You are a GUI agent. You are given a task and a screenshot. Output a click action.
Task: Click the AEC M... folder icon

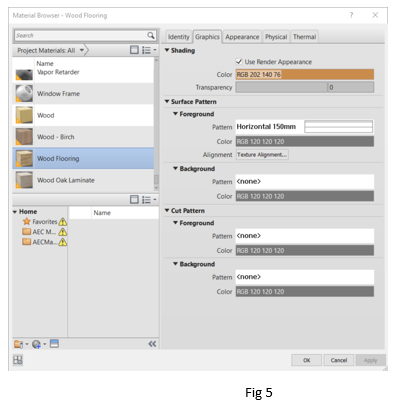tap(27, 231)
